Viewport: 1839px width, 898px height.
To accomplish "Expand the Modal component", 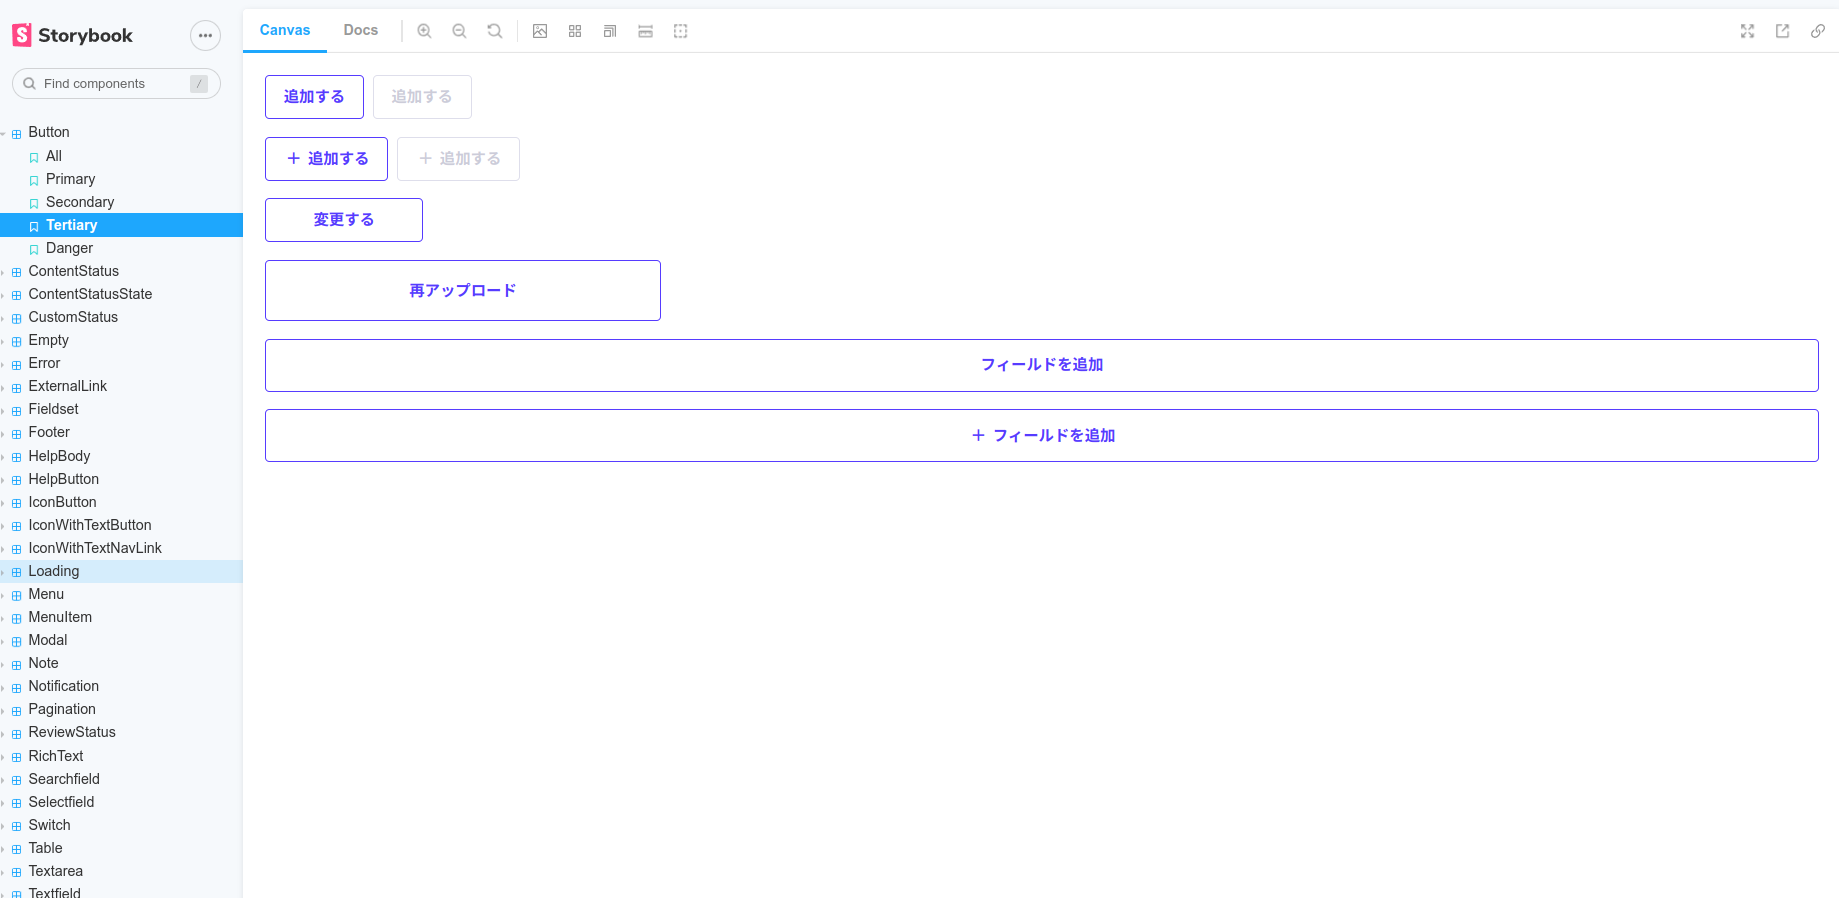I will tap(48, 640).
